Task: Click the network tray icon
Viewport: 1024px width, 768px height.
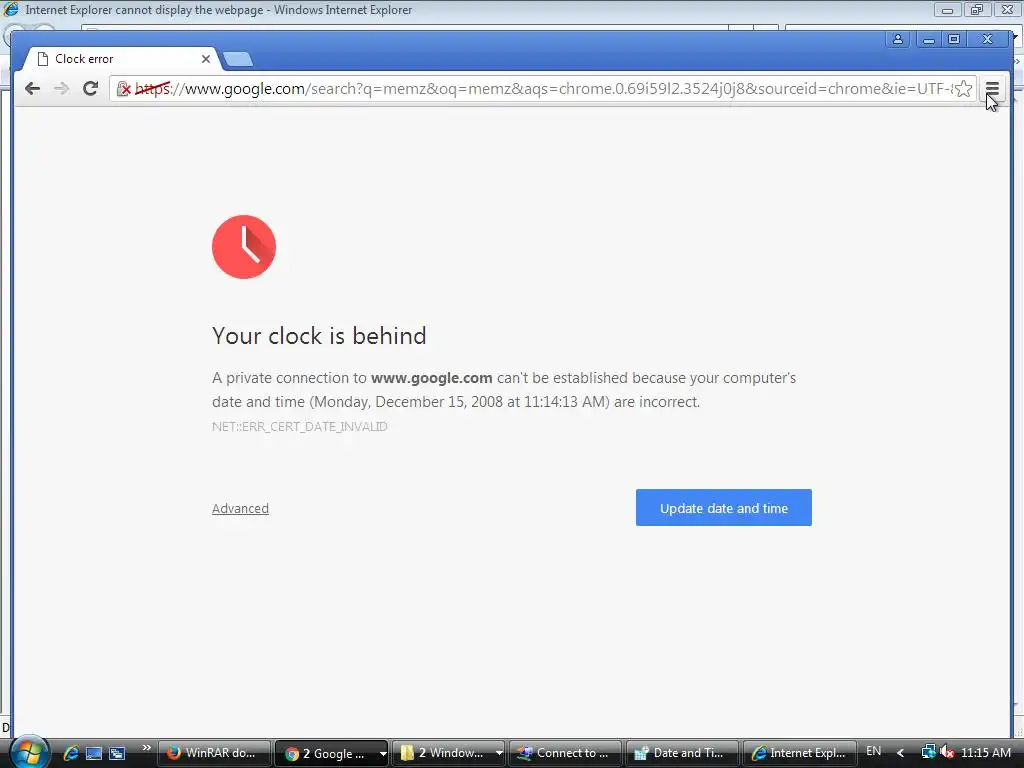Action: coord(928,752)
